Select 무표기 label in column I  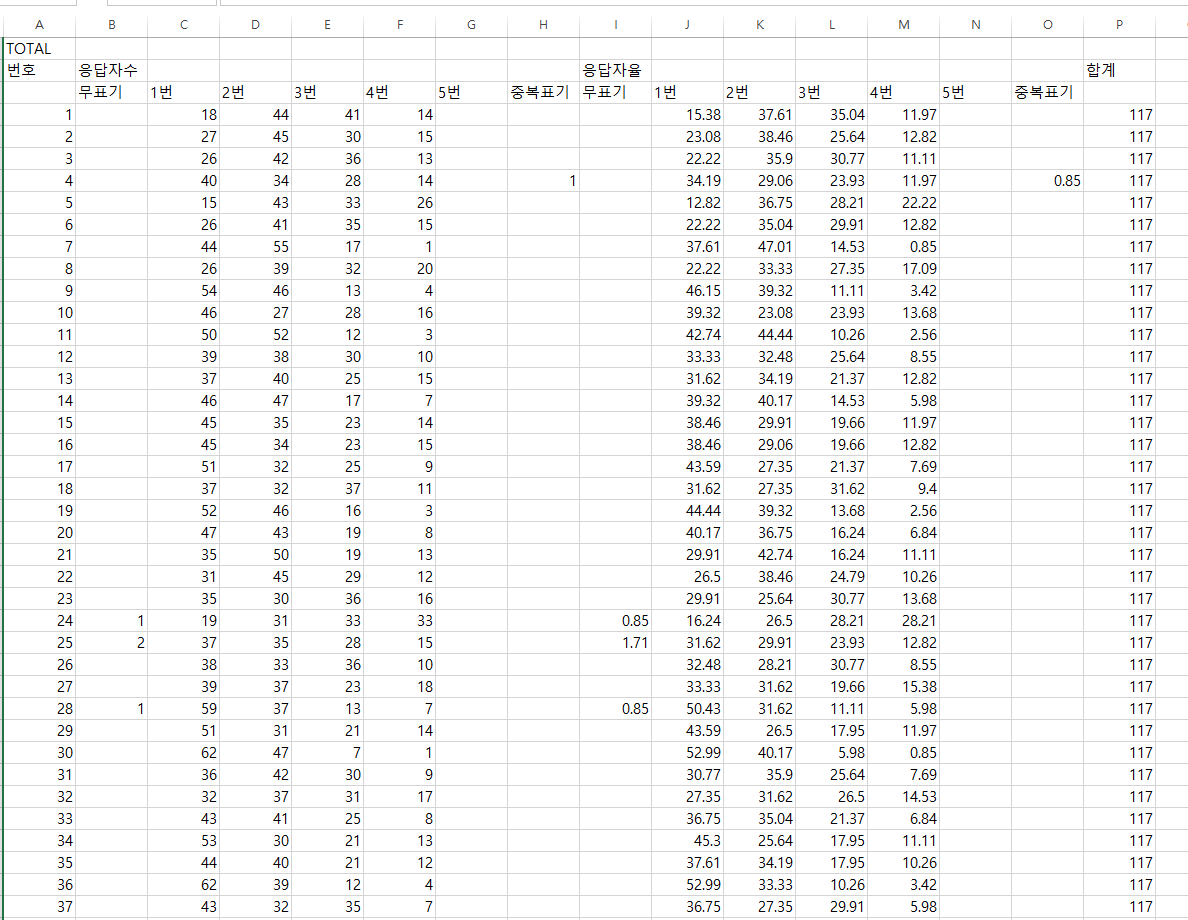click(x=615, y=92)
